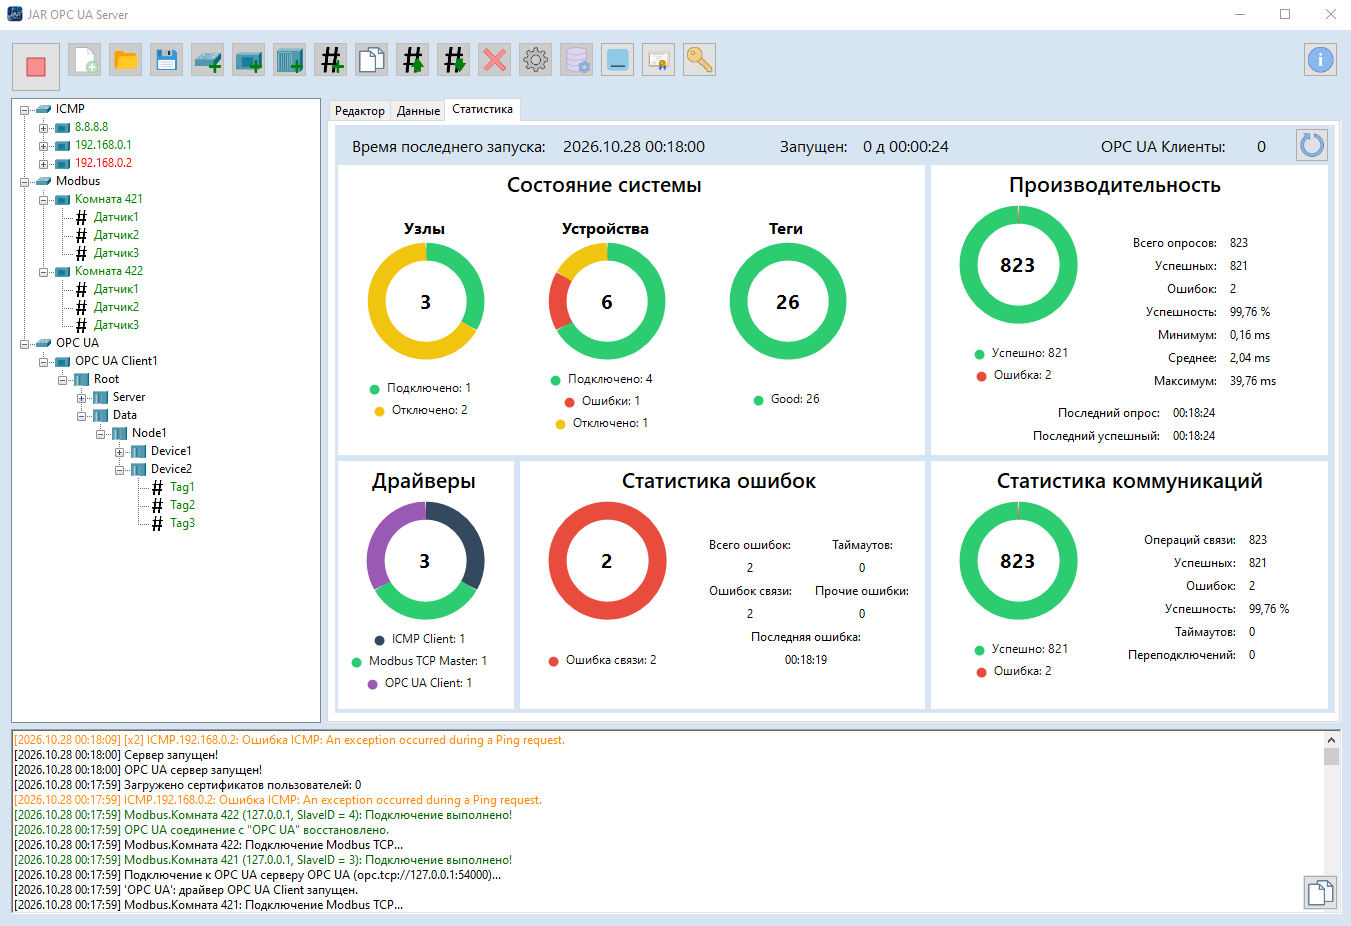Select Tag1 under Device2

click(182, 487)
